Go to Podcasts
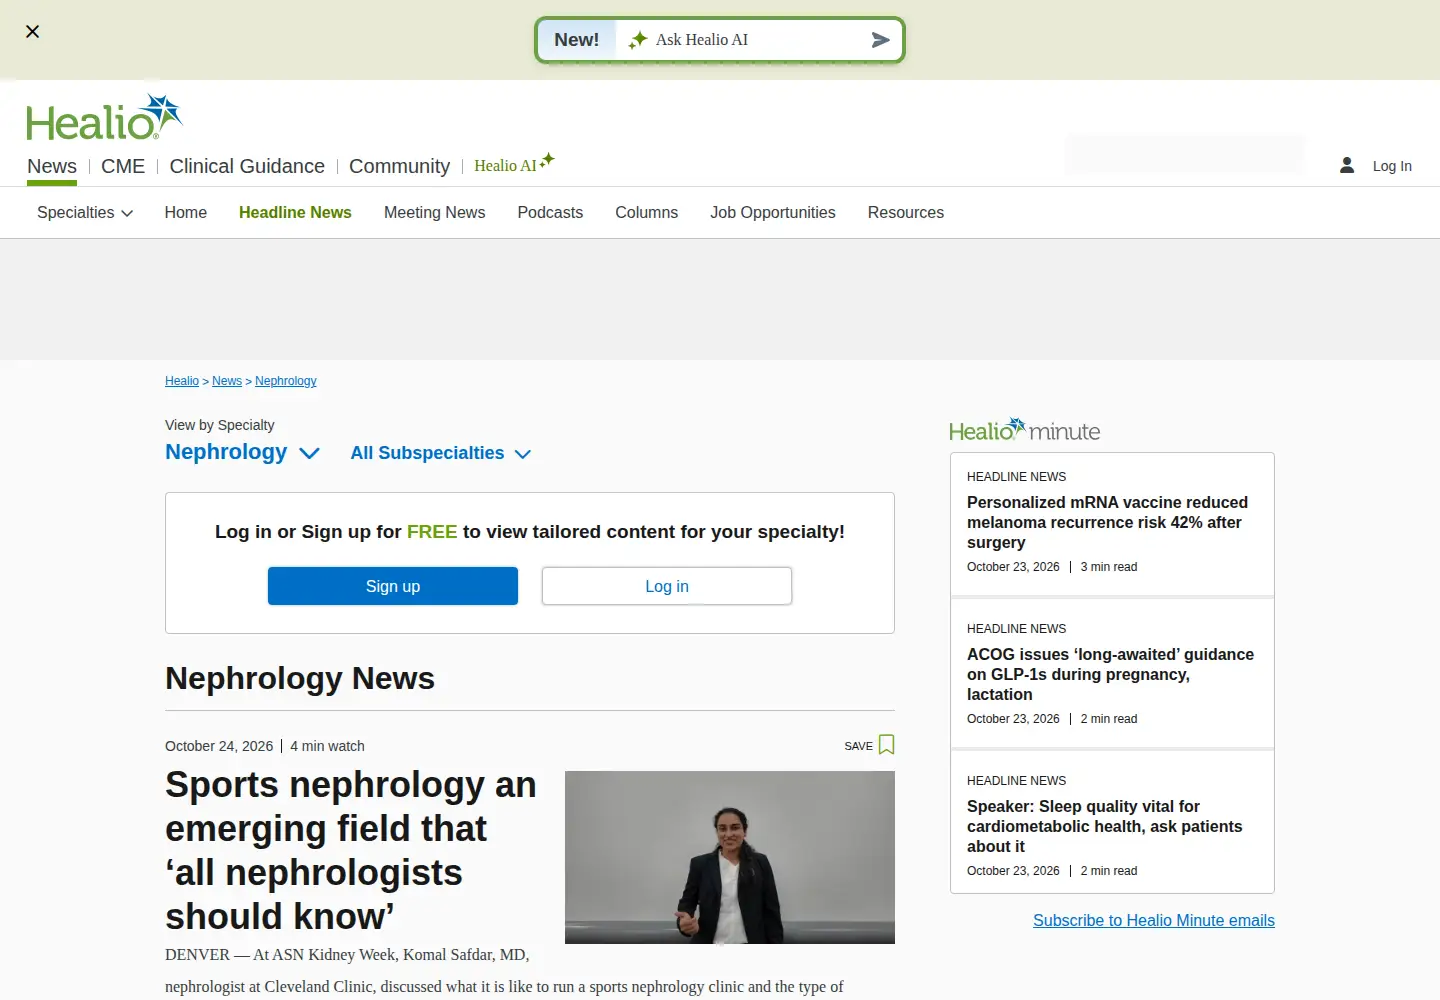Viewport: 1440px width, 1000px height. pos(550,212)
